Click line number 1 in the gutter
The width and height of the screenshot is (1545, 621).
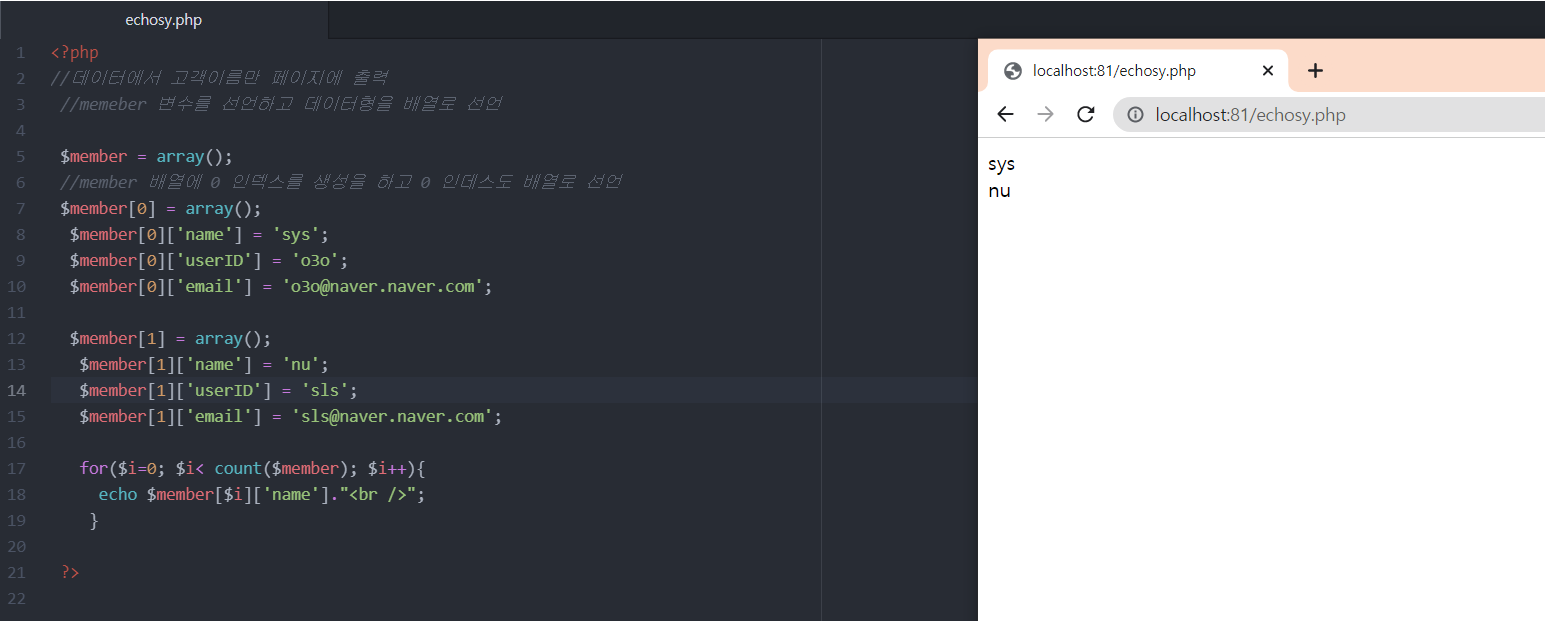(21, 52)
